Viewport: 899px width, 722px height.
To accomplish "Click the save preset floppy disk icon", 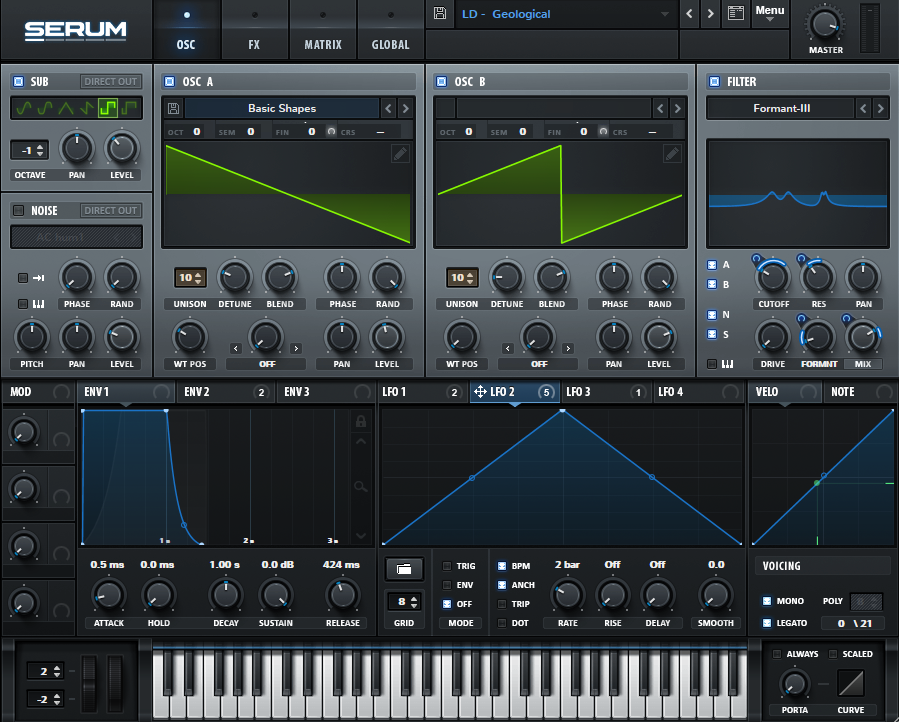I will [x=439, y=14].
